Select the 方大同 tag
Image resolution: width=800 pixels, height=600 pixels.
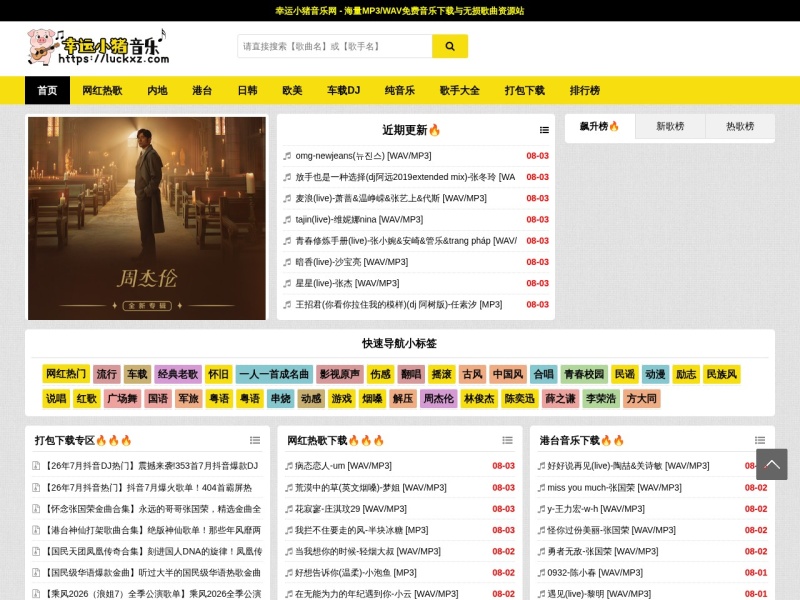pyautogui.click(x=642, y=398)
